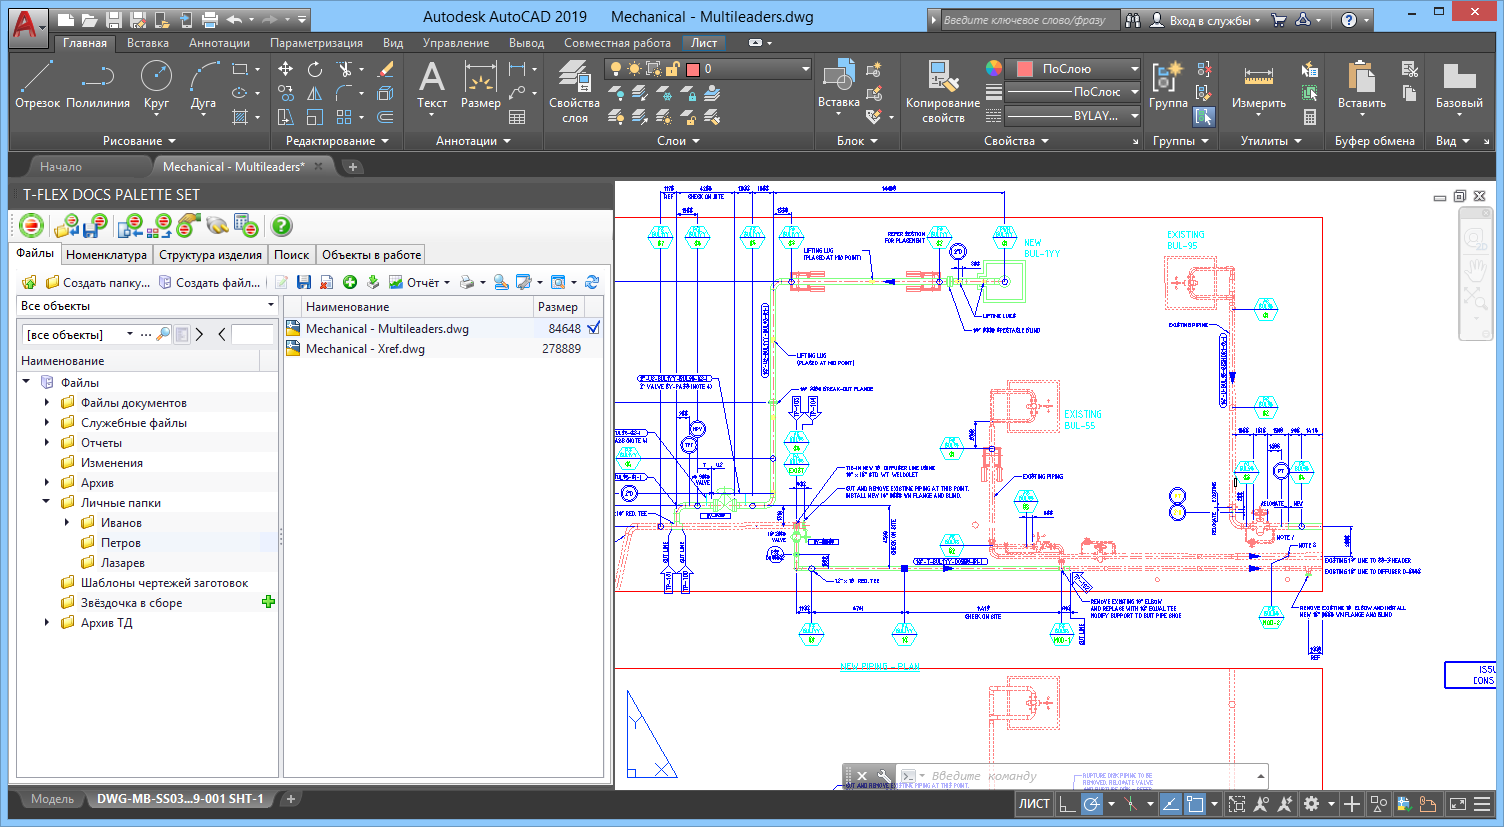
Task: Click the red layer color square
Action: [x=692, y=69]
